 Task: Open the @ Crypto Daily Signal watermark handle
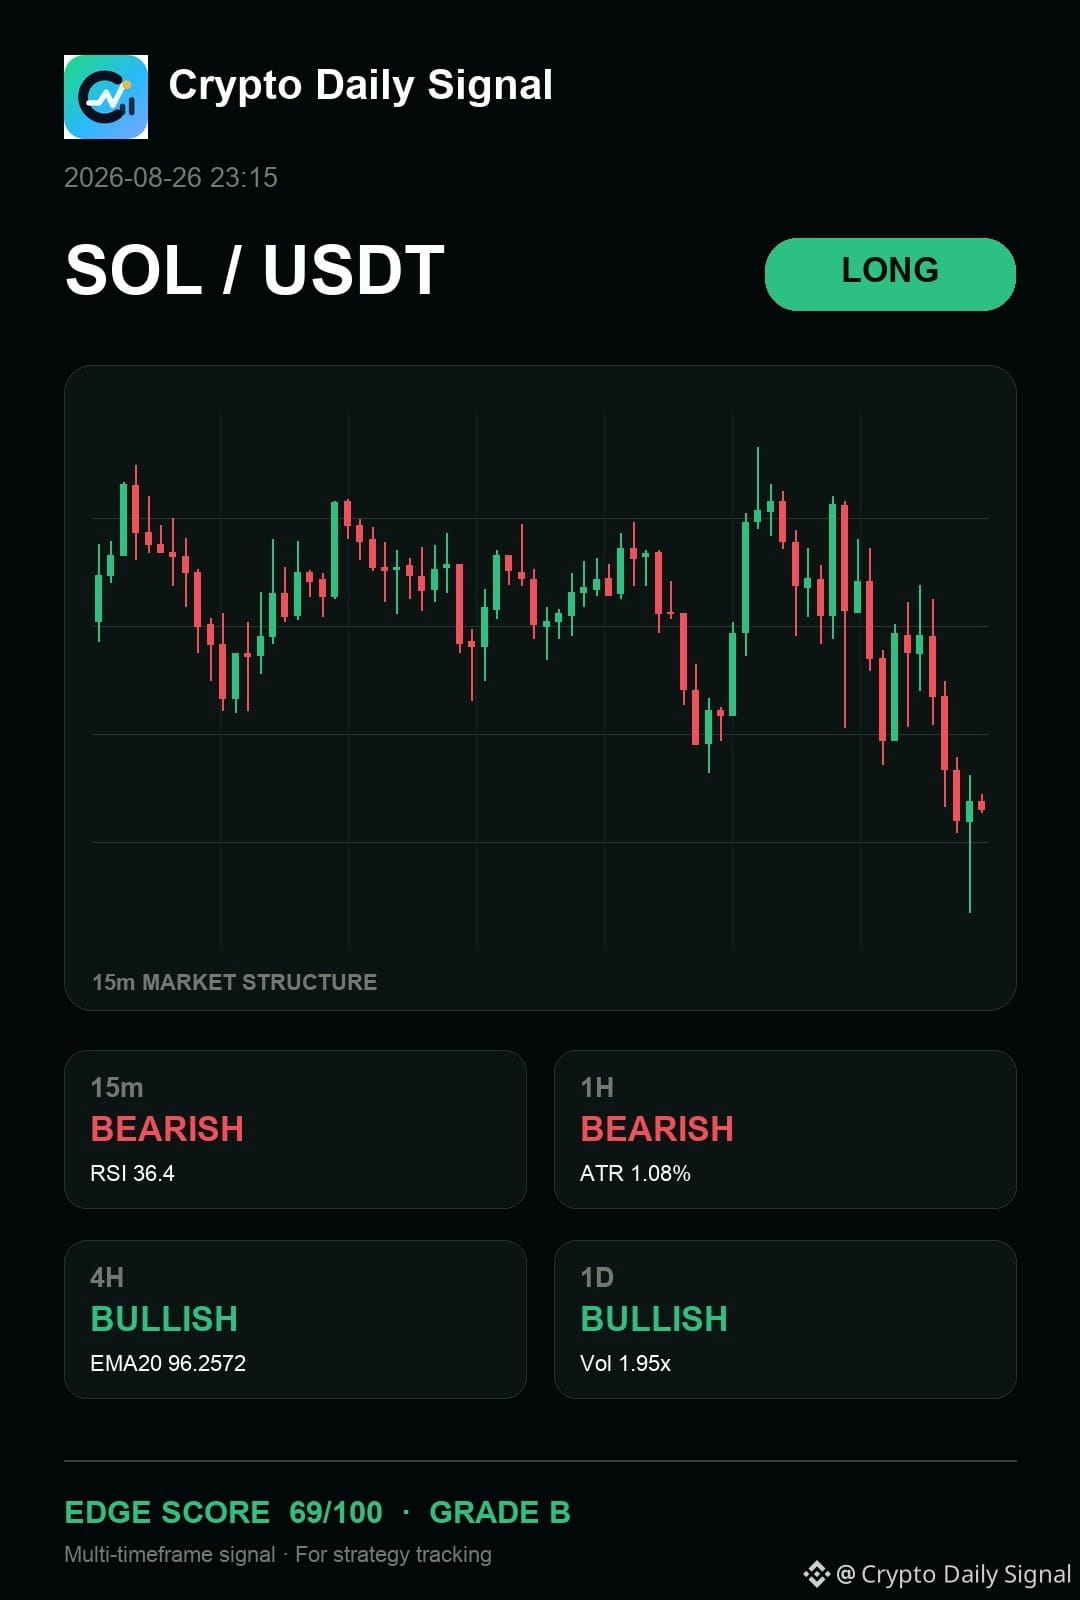pos(953,1574)
